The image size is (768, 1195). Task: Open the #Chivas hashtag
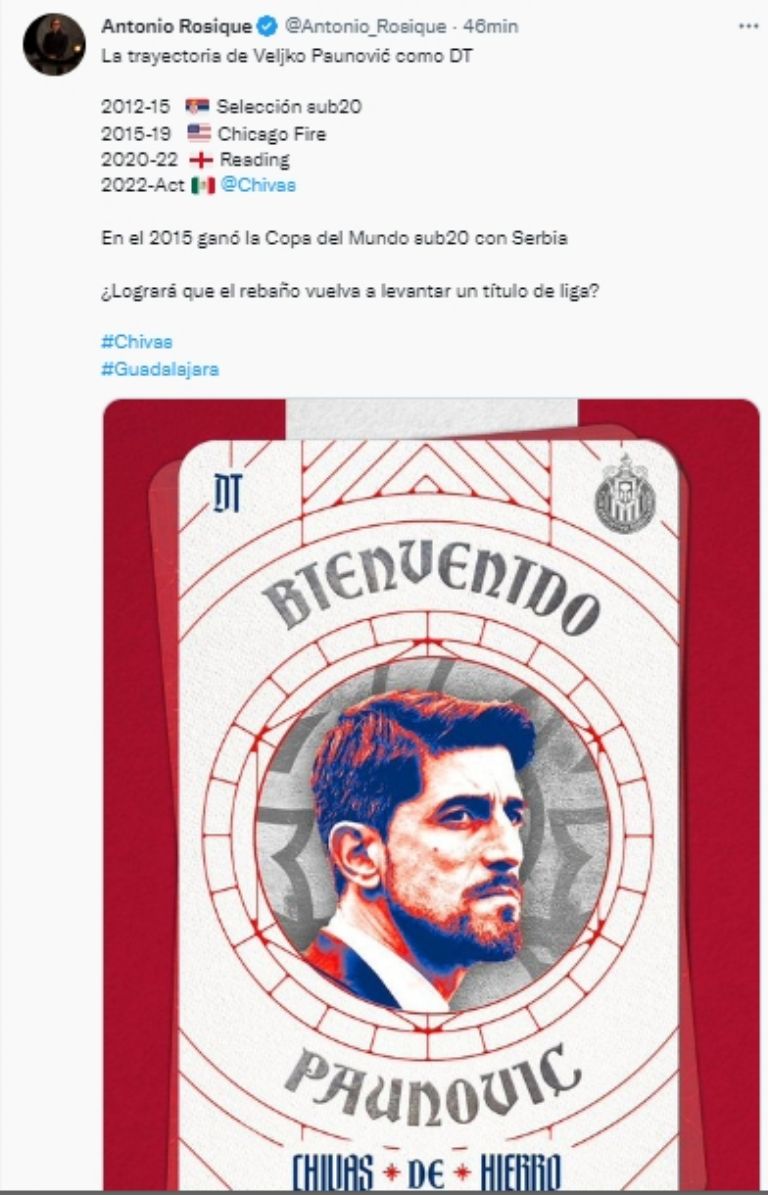pyautogui.click(x=136, y=342)
